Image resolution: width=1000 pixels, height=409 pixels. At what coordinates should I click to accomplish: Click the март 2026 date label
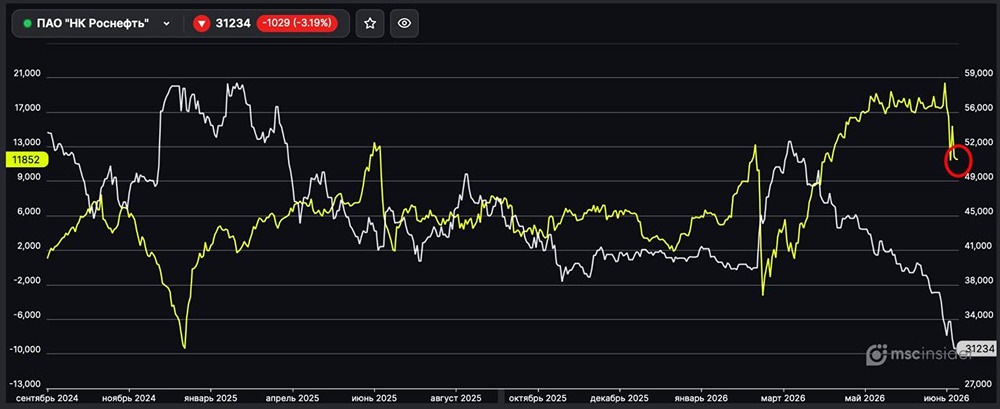click(x=783, y=398)
